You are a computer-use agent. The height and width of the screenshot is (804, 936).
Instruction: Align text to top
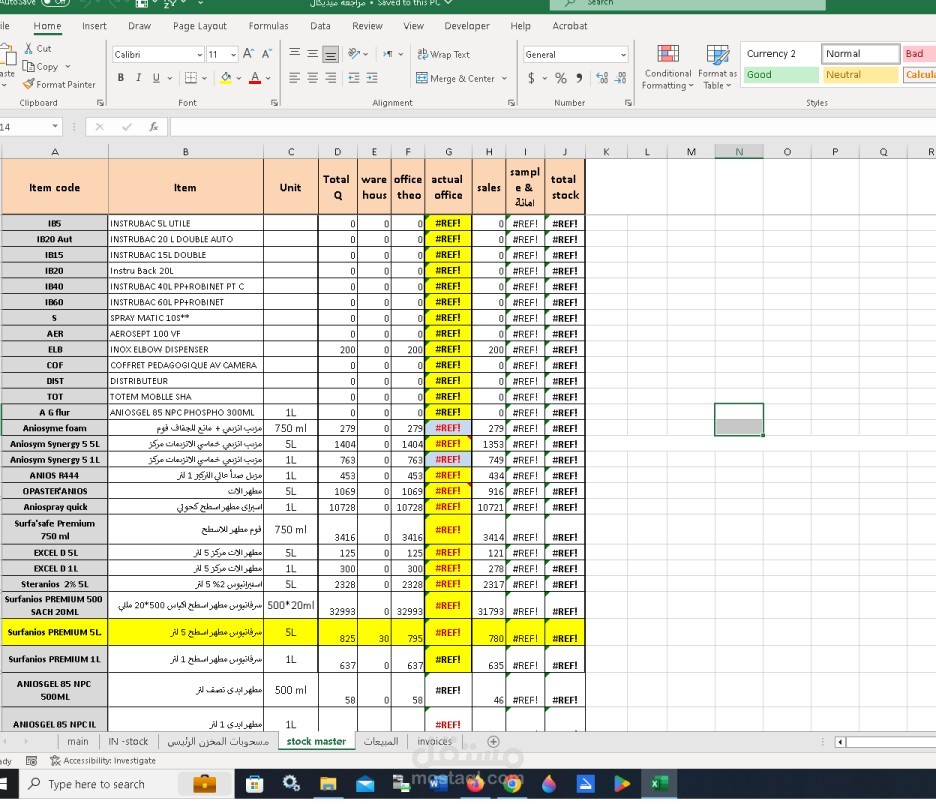point(294,54)
